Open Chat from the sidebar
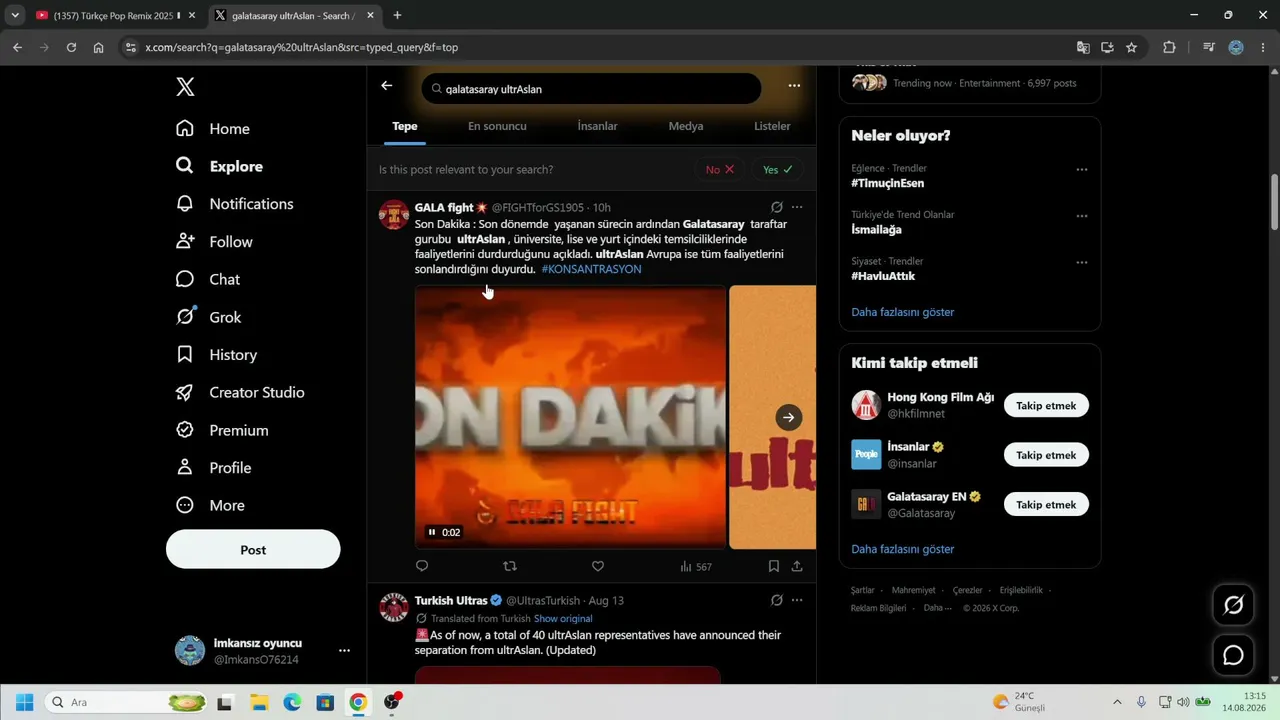Screen dimensions: 1280x720 207,279
